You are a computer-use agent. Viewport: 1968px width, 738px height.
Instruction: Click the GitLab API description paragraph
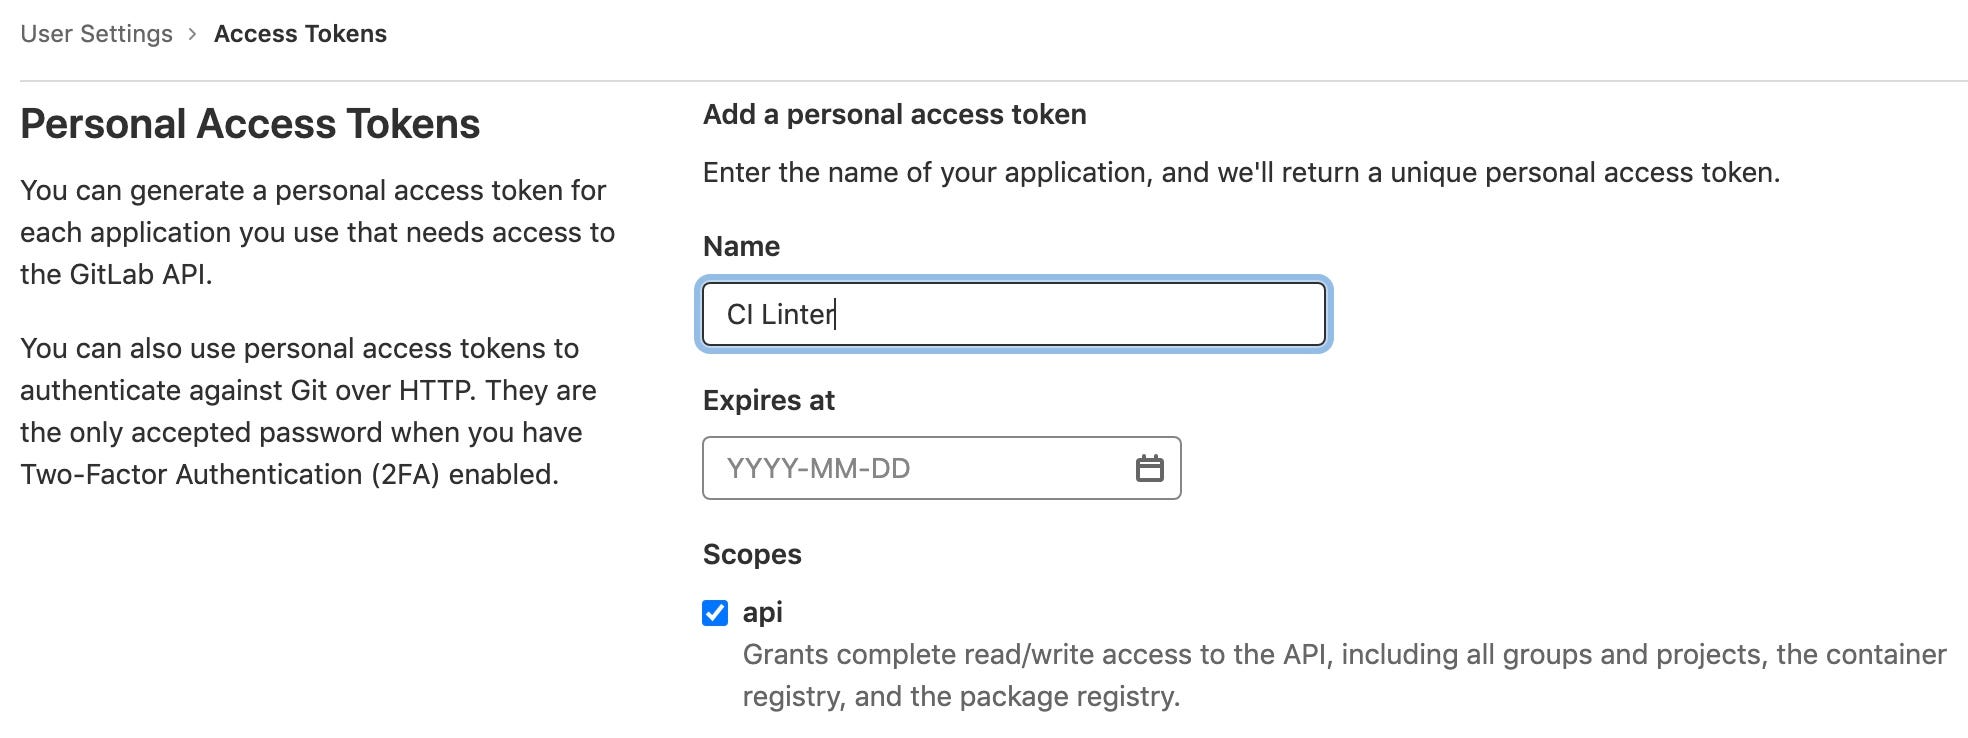(x=317, y=232)
